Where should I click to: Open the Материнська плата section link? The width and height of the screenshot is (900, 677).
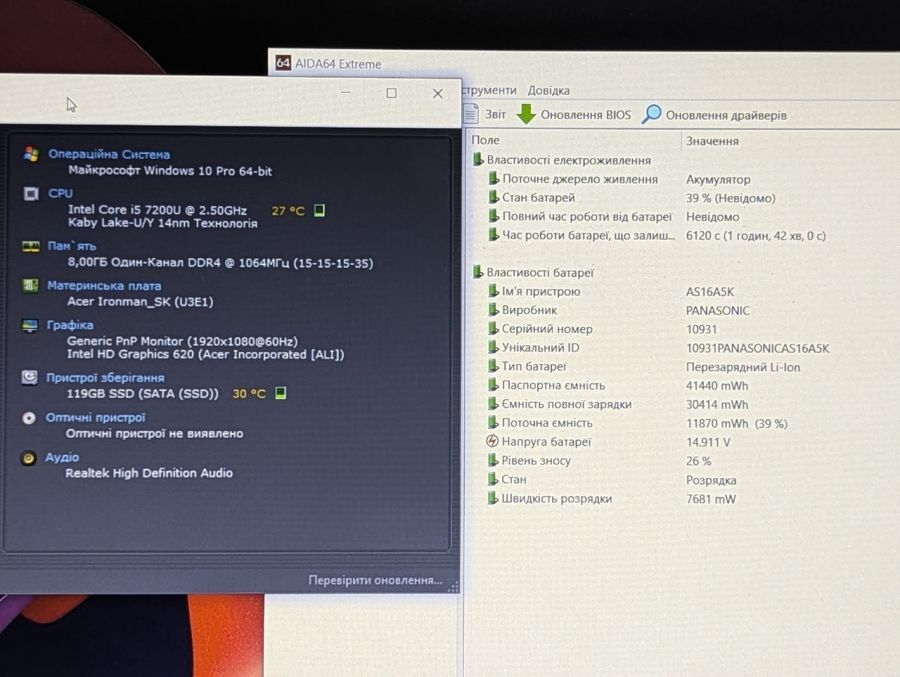point(104,285)
